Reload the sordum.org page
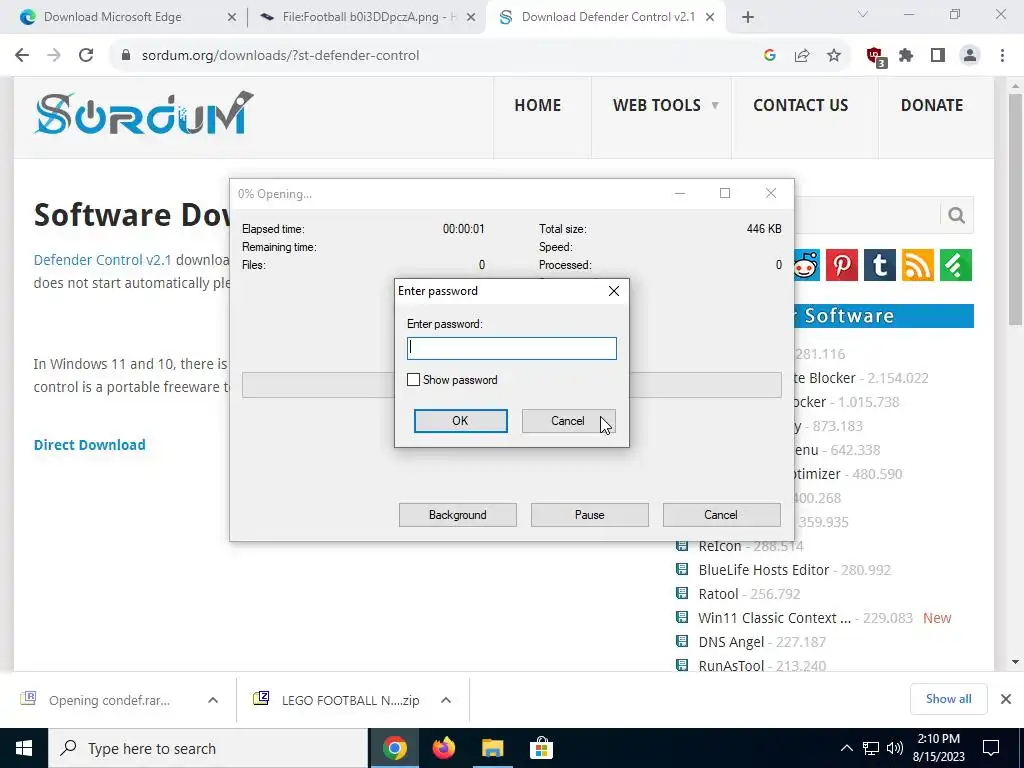This screenshot has height=768, width=1024. point(86,56)
